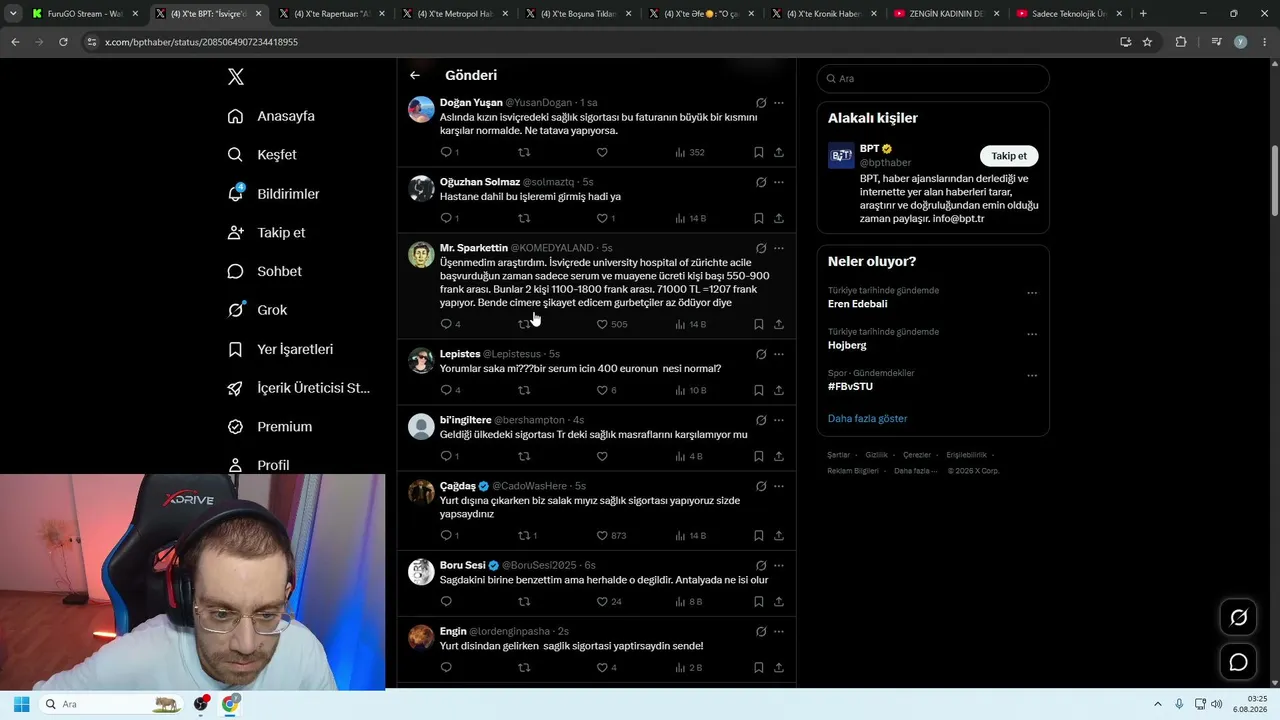Click the Daha fazla göster link
Viewport: 1280px width, 720px height.
(867, 418)
